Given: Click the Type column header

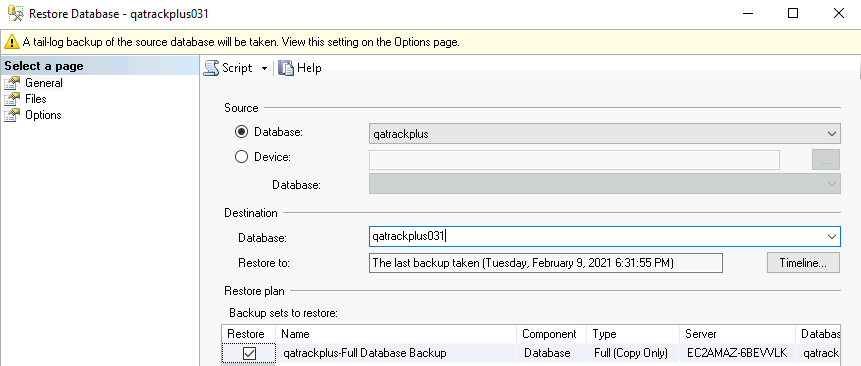Looking at the screenshot, I should click(633, 334).
